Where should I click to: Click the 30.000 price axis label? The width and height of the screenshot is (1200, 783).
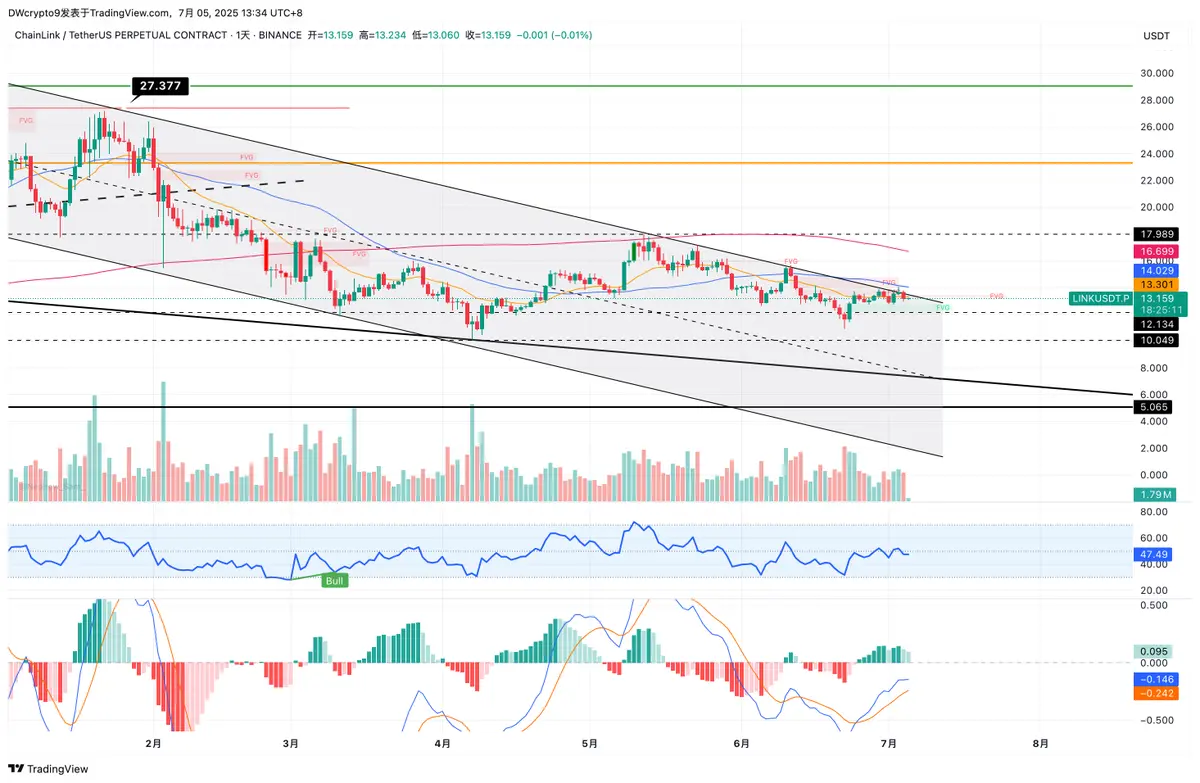(x=1158, y=74)
